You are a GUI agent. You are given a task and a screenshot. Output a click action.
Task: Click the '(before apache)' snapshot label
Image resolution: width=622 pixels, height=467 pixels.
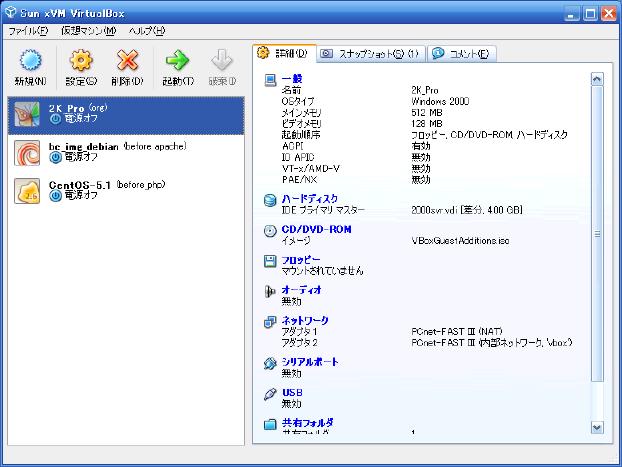point(155,146)
